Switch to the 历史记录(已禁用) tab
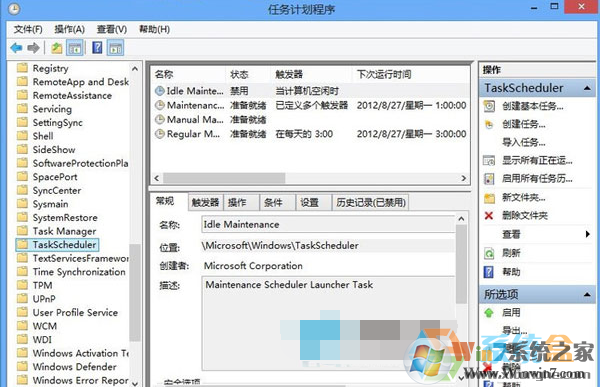 click(371, 202)
